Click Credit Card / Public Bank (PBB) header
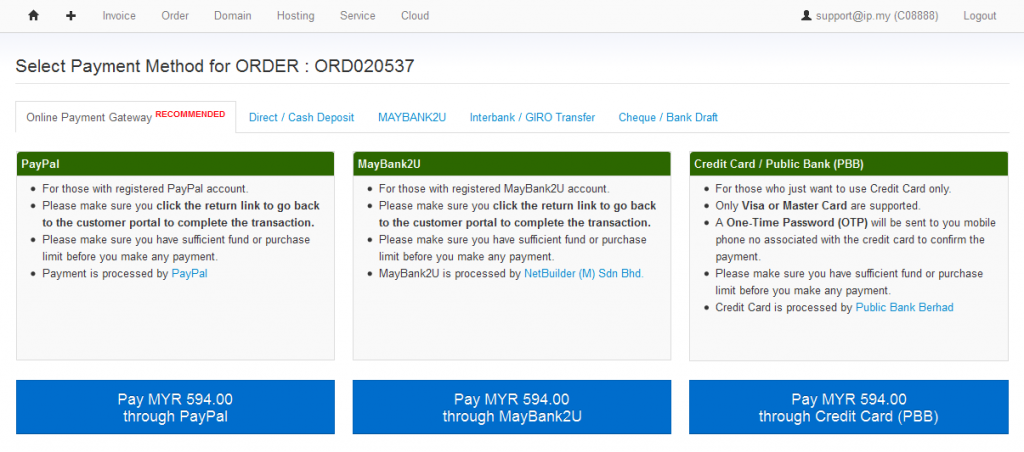Image resolution: width=1024 pixels, height=452 pixels. (848, 164)
